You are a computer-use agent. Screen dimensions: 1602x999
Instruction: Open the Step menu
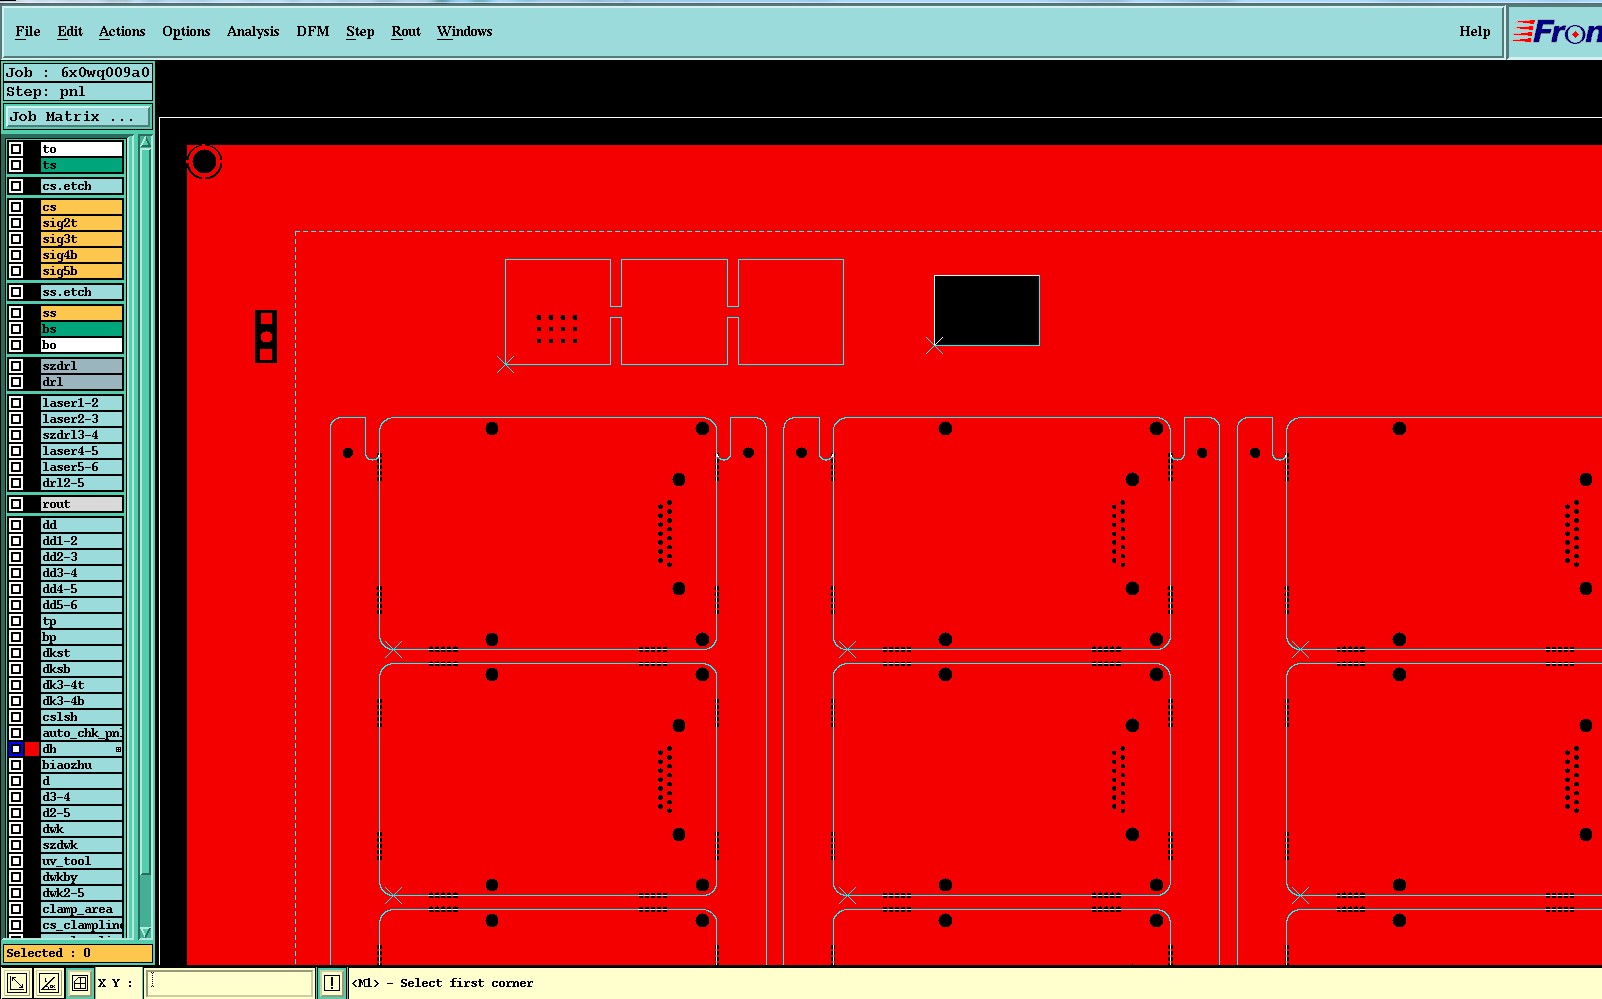tap(360, 32)
